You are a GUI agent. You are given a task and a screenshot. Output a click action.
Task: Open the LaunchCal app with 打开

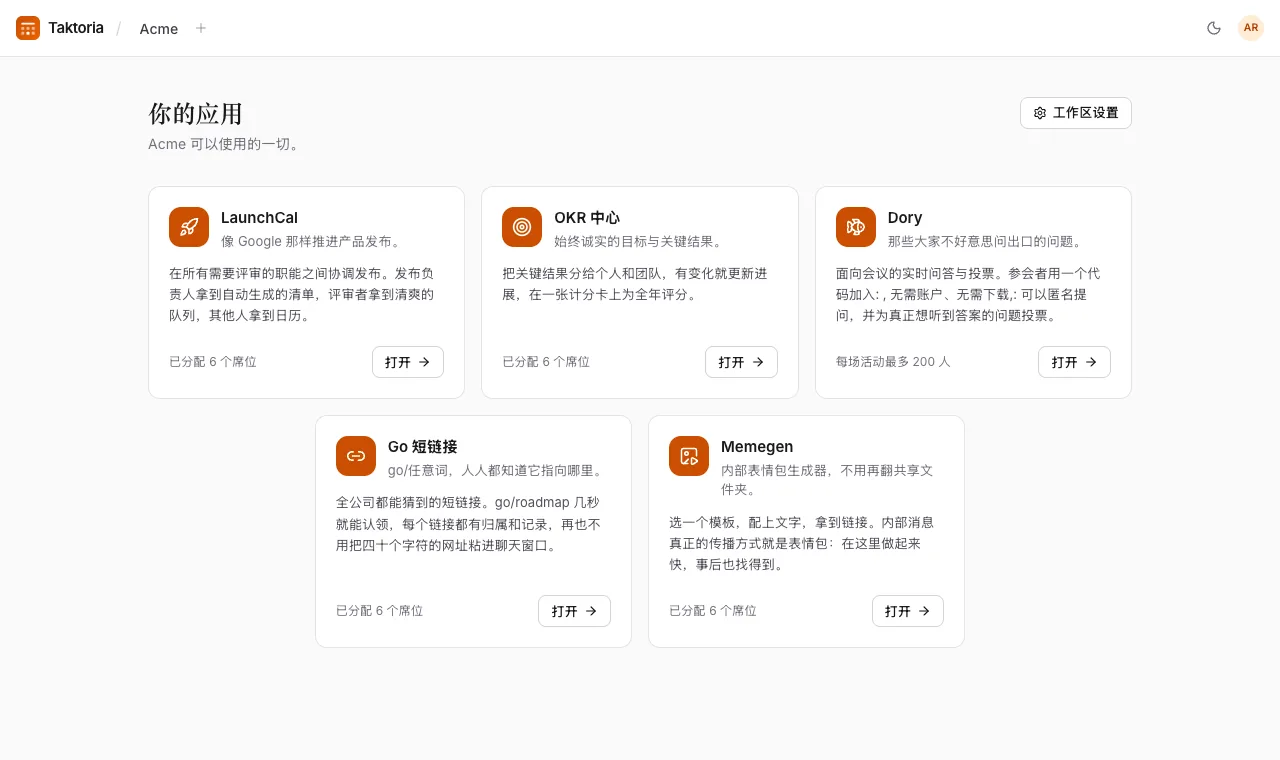coord(408,362)
